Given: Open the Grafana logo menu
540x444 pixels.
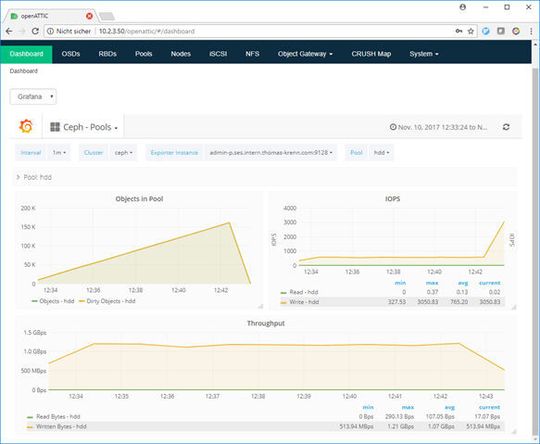Looking at the screenshot, I should [26, 126].
